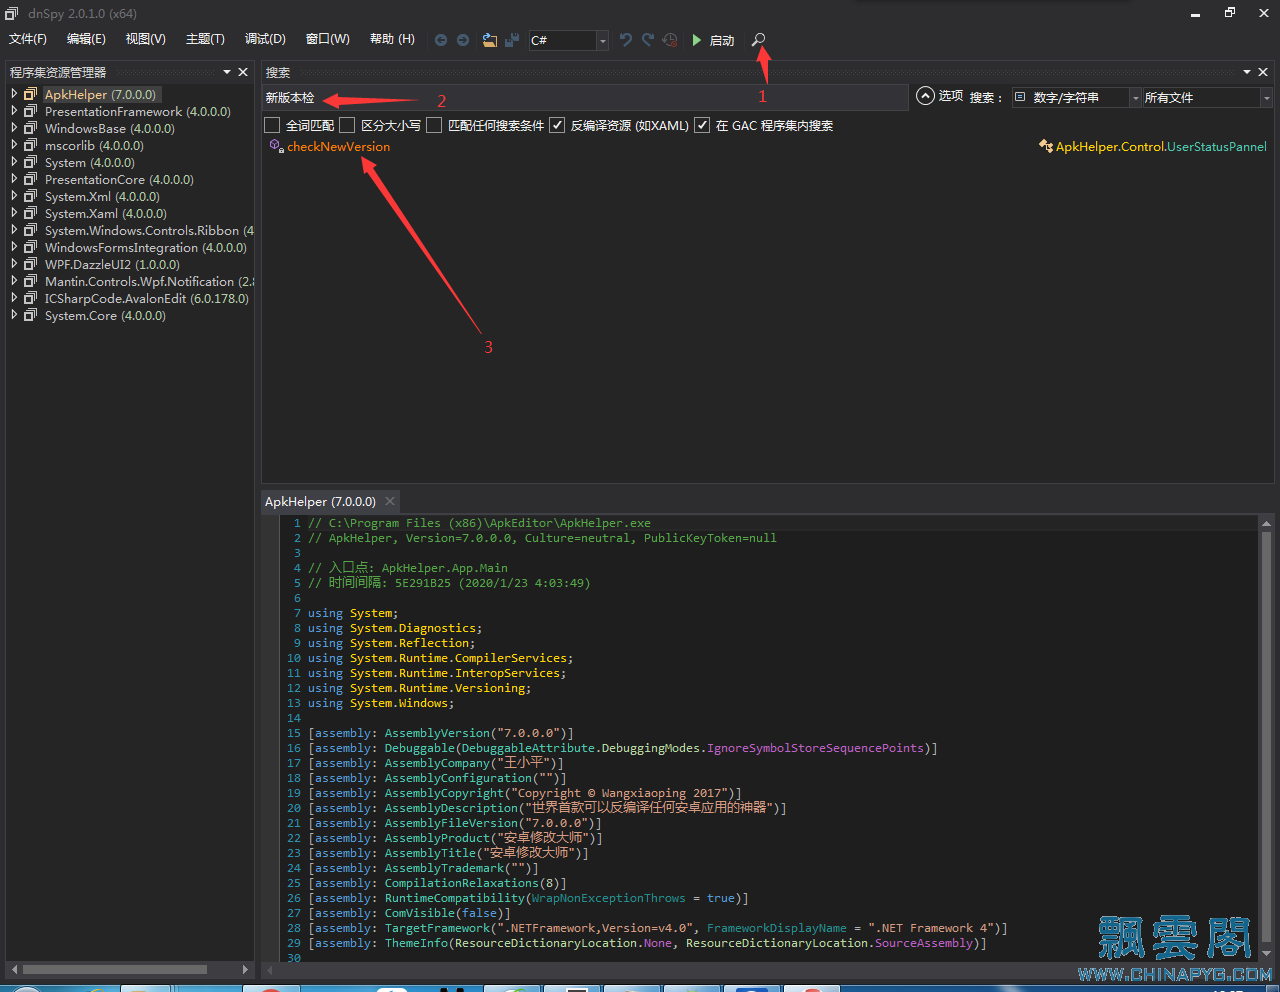The height and width of the screenshot is (992, 1280).
Task: Open the assembly explorer panel options arrow
Action: [227, 72]
